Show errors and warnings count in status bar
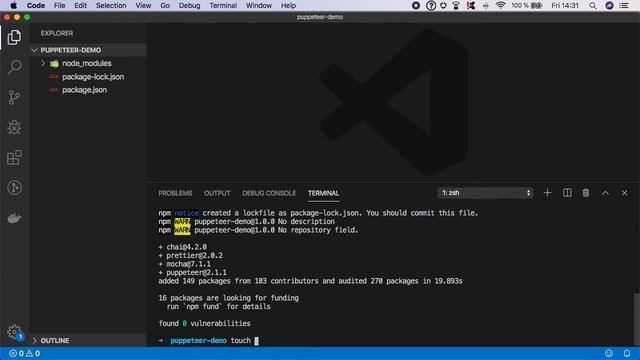 click(x=24, y=353)
